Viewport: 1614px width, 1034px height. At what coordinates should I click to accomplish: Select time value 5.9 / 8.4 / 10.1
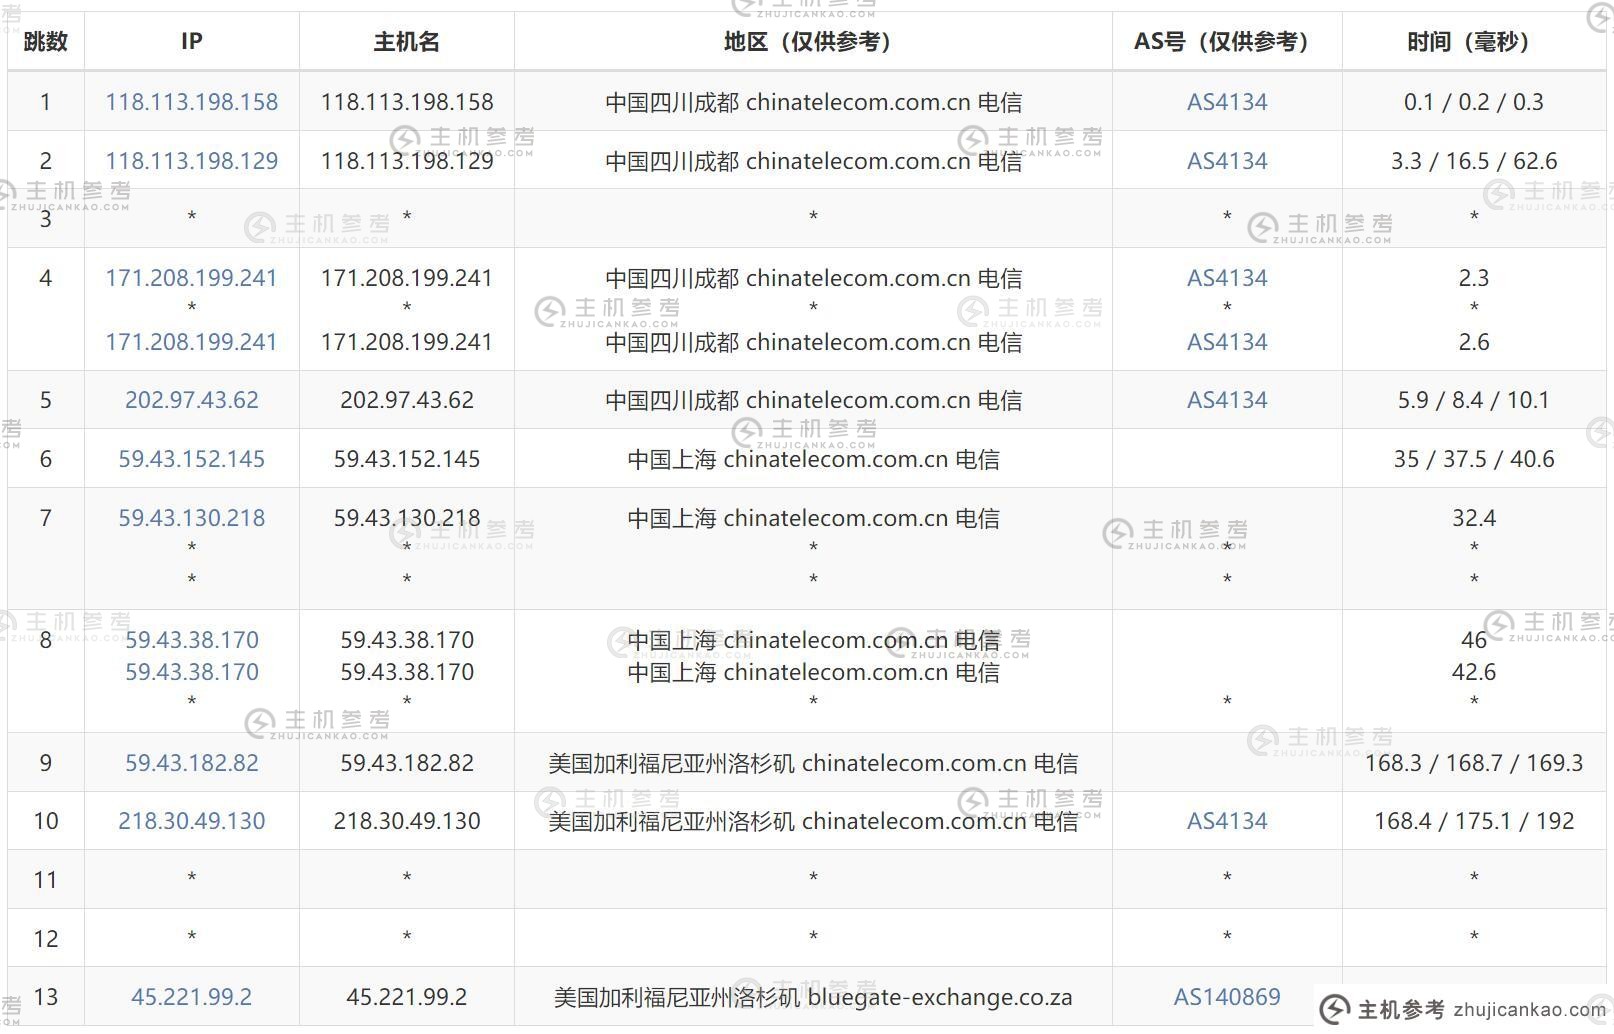tap(1474, 400)
